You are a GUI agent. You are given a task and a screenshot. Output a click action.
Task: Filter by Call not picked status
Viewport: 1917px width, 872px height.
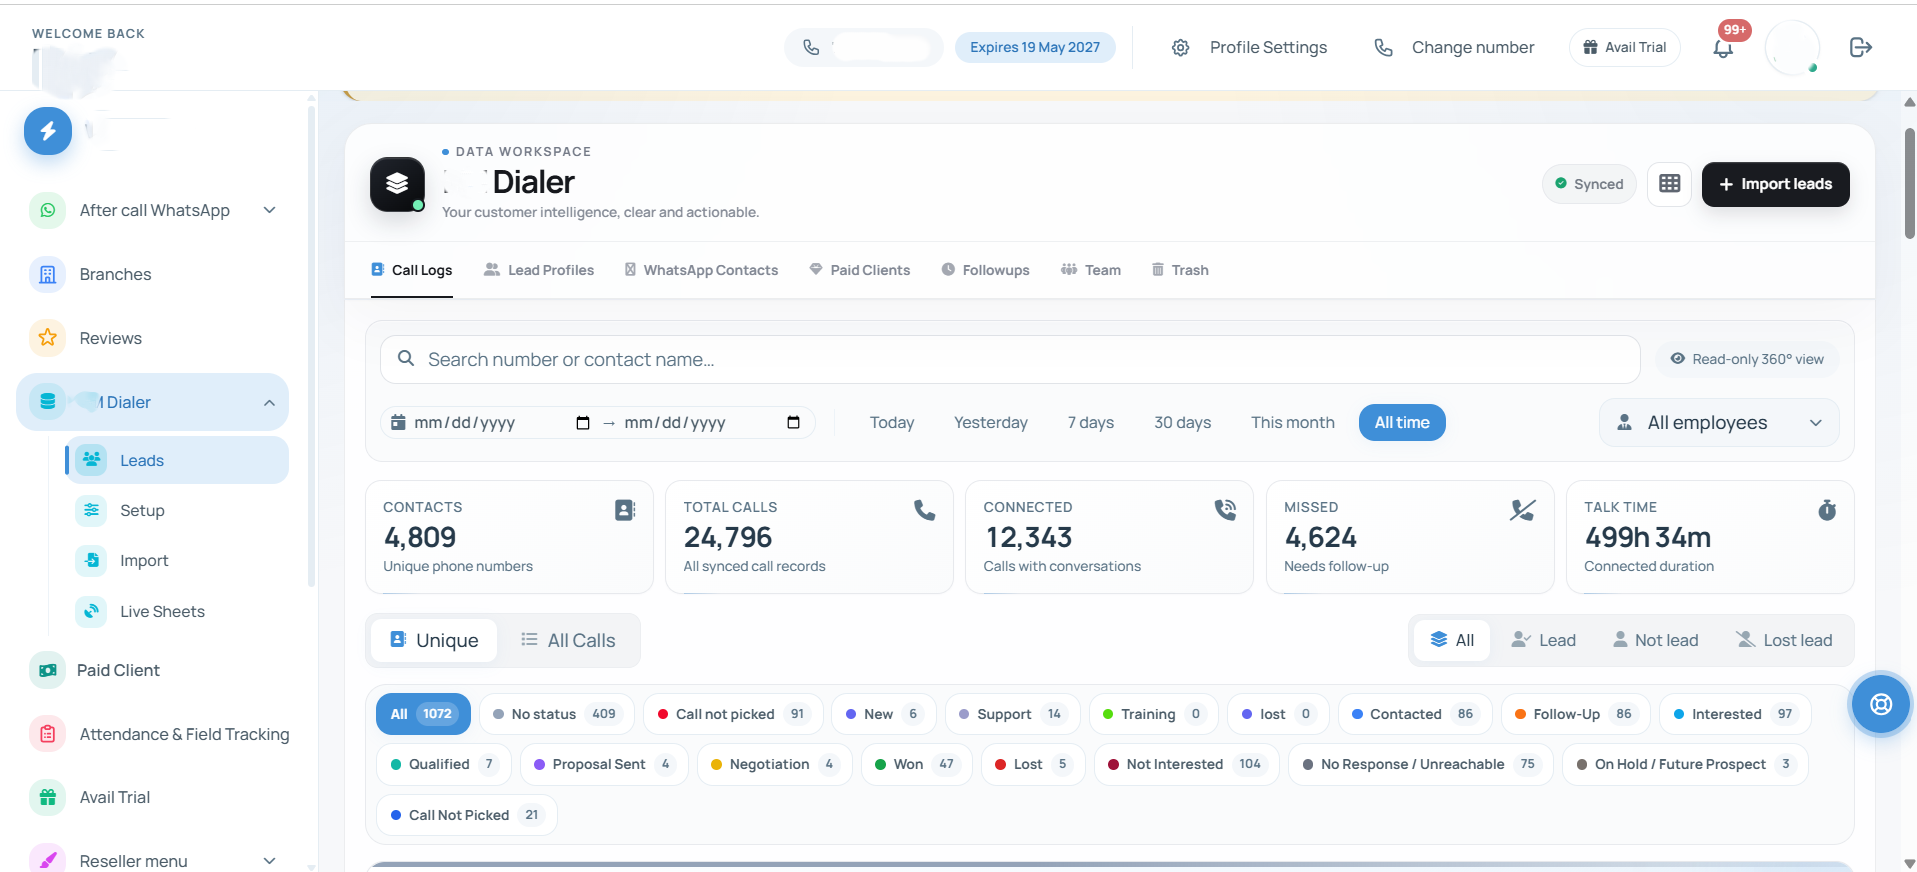[733, 714]
